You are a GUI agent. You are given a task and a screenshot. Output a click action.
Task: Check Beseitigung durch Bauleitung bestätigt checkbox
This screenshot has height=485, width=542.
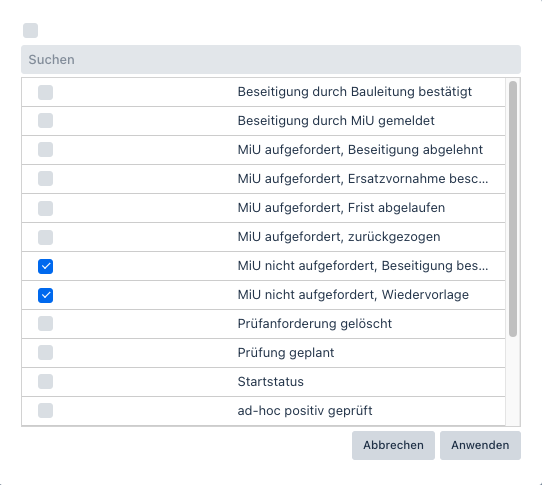pyautogui.click(x=45, y=92)
